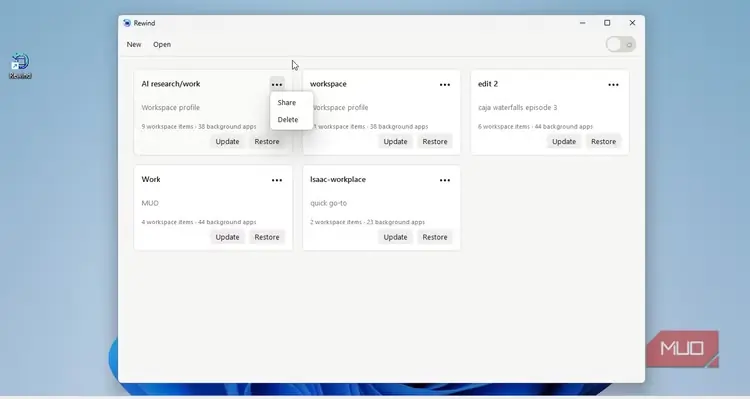This screenshot has width=750, height=399.
Task: Select the Work card title
Action: [x=151, y=179]
